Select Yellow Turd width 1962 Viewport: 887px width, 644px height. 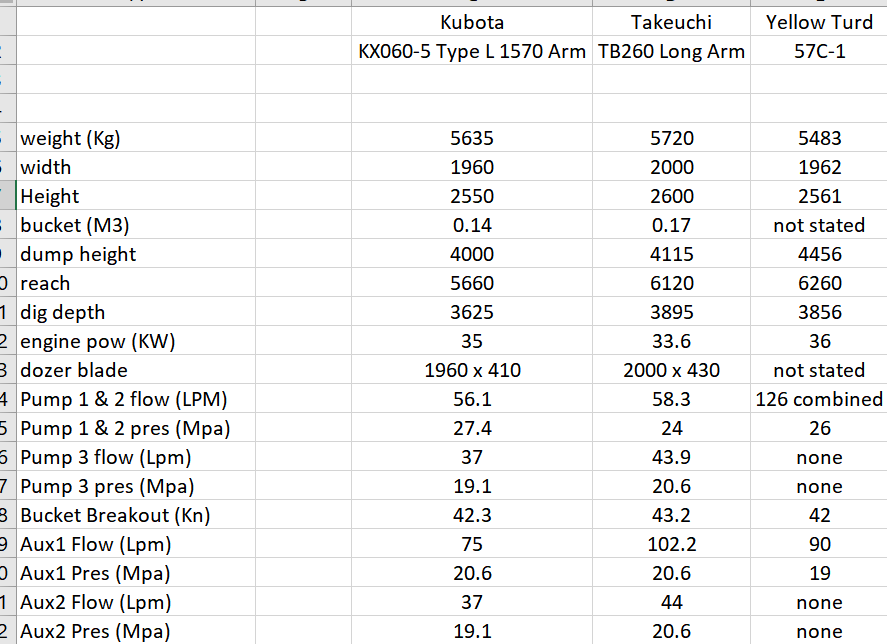click(x=819, y=167)
